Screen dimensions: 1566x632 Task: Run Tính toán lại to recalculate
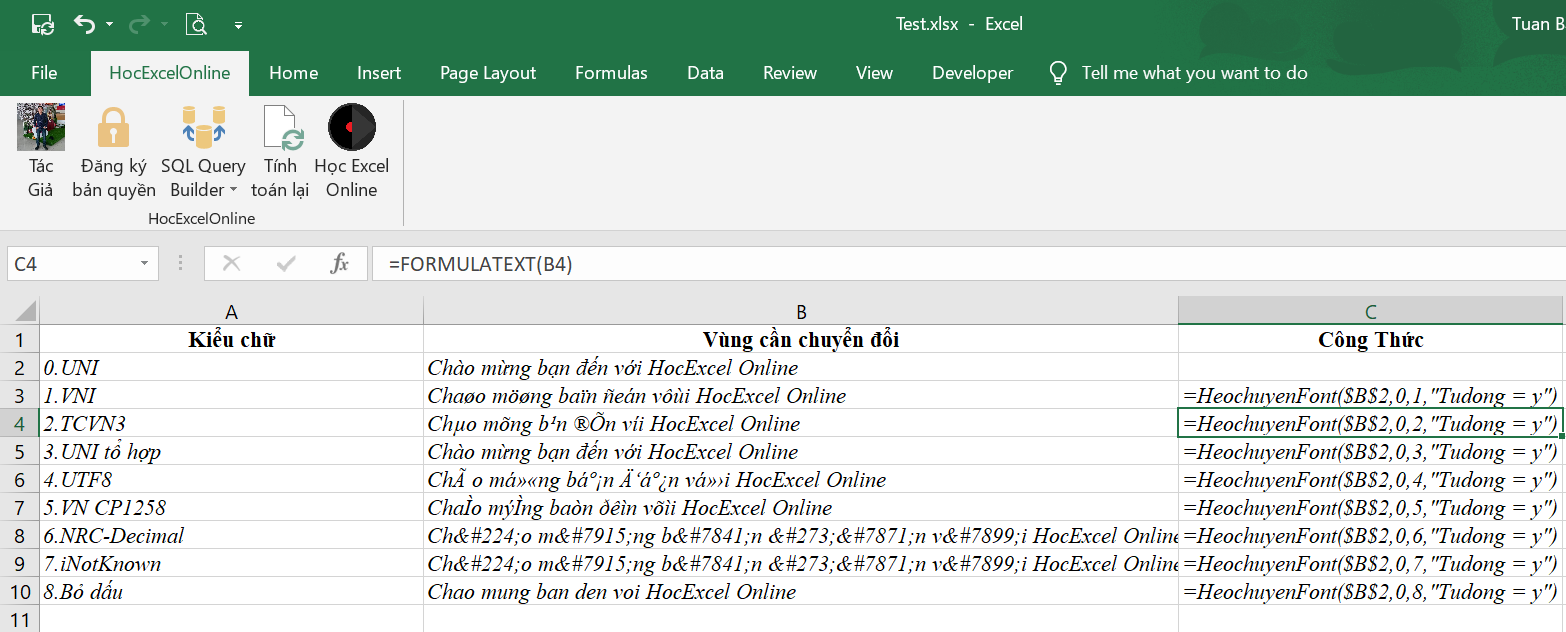[280, 150]
